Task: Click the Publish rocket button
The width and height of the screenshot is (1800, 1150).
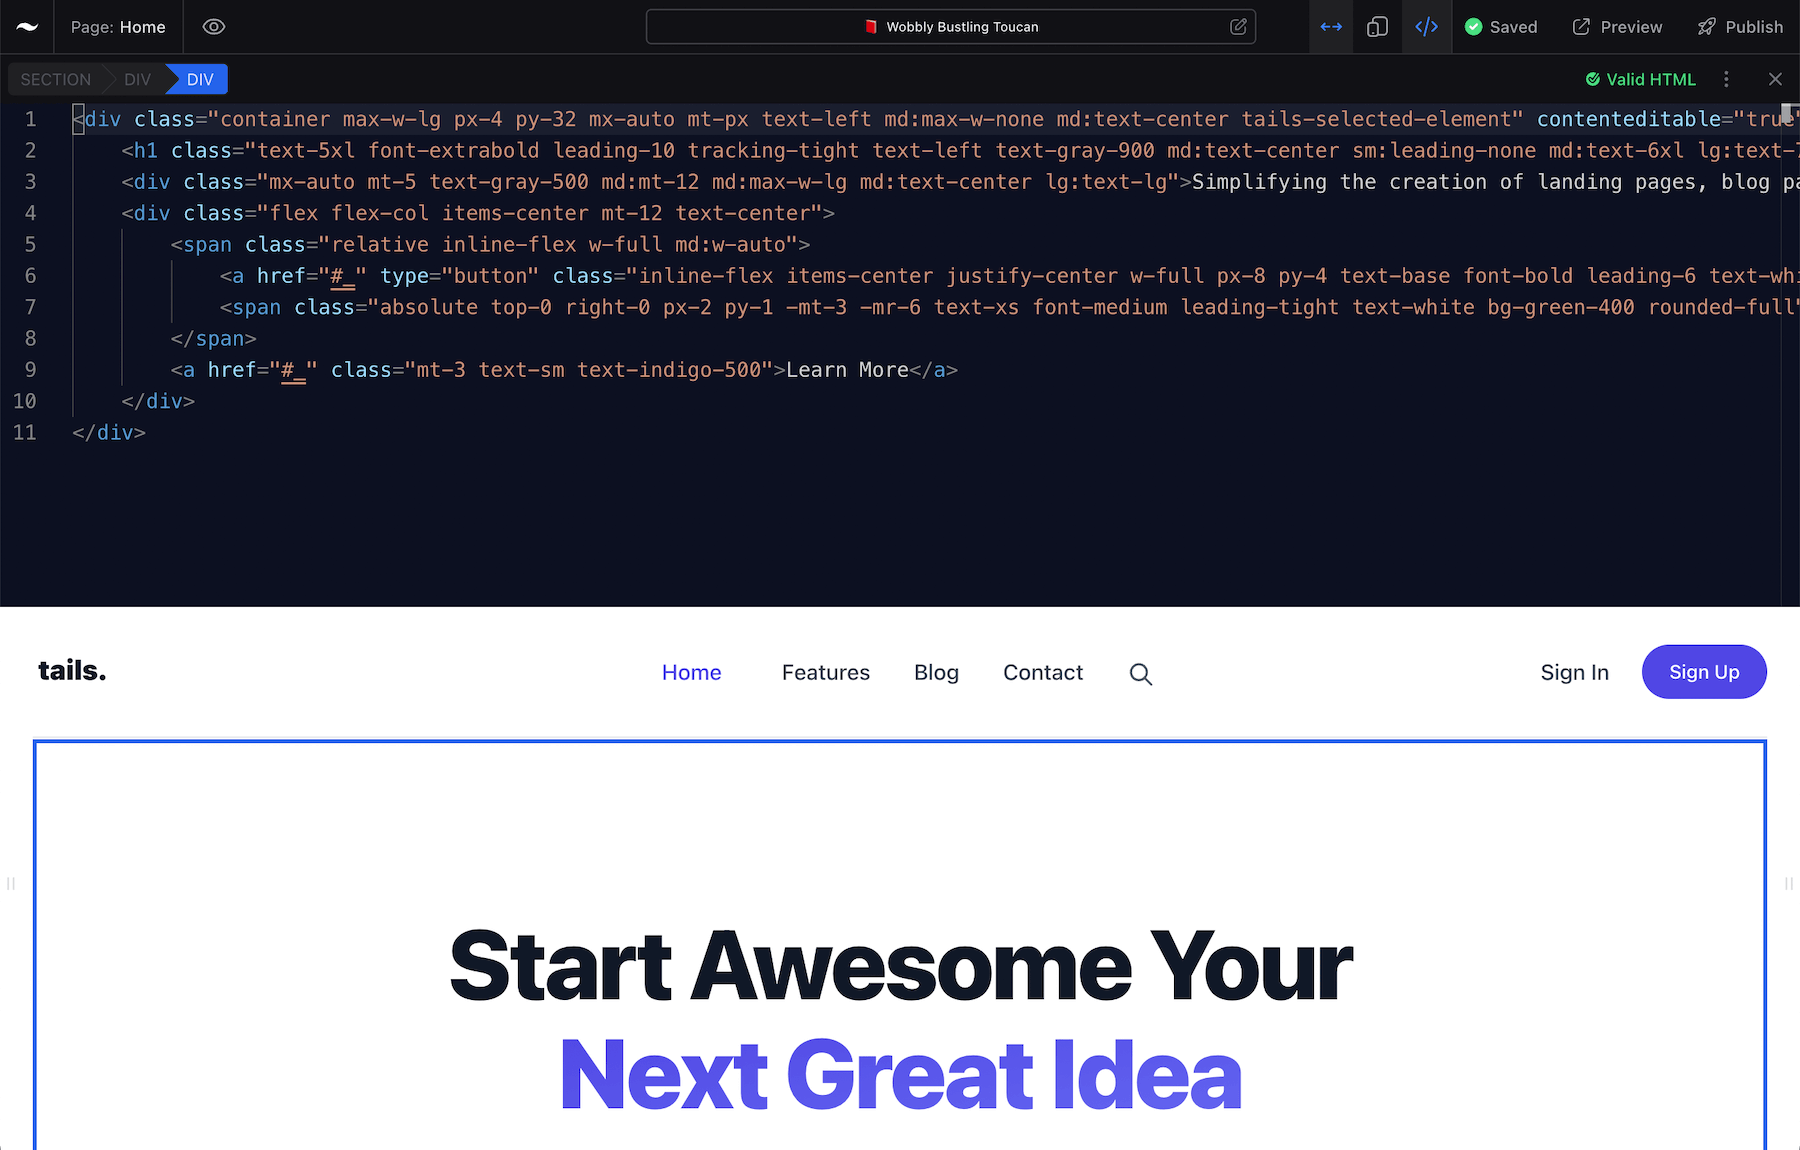Action: 1740,27
